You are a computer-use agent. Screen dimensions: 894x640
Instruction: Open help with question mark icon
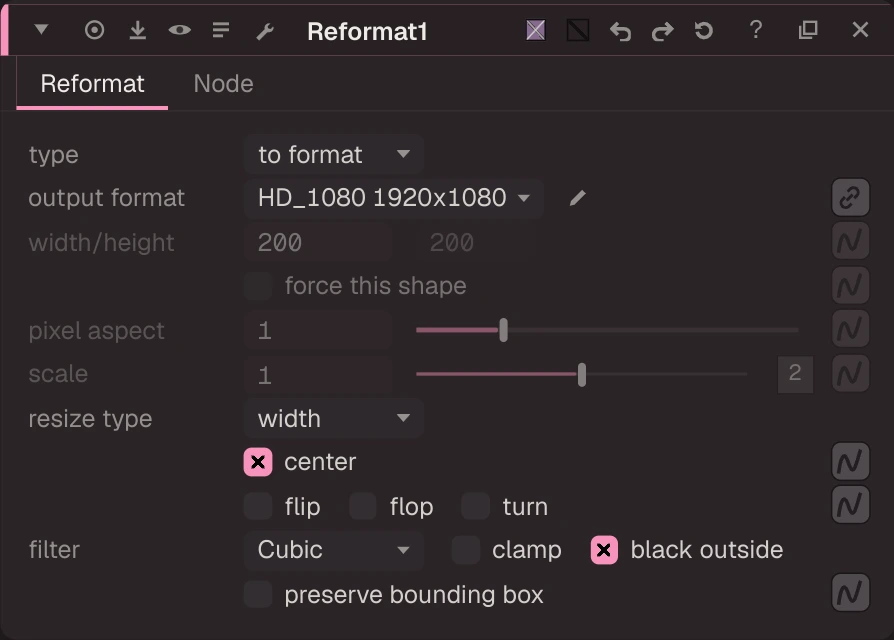(x=756, y=30)
